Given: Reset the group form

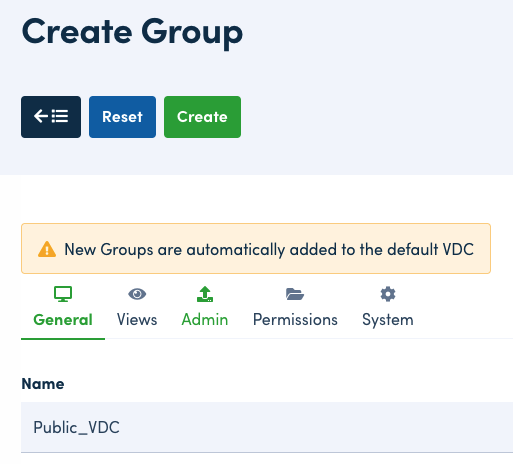Looking at the screenshot, I should pyautogui.click(x=122, y=117).
